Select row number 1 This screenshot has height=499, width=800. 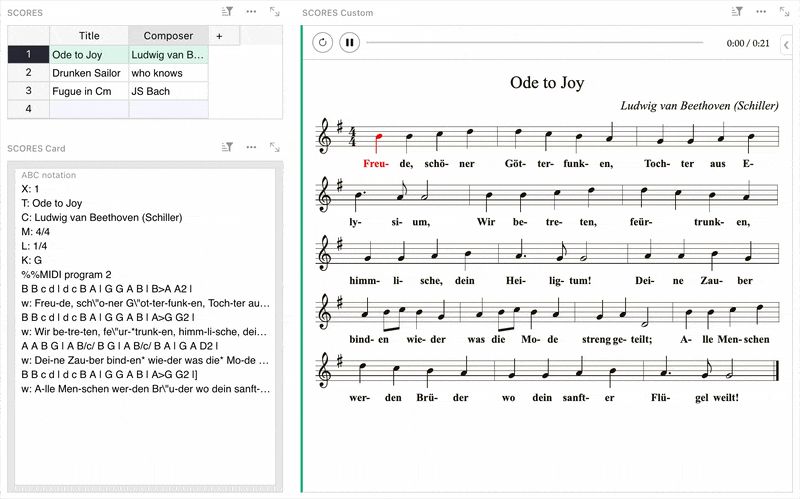(29, 54)
